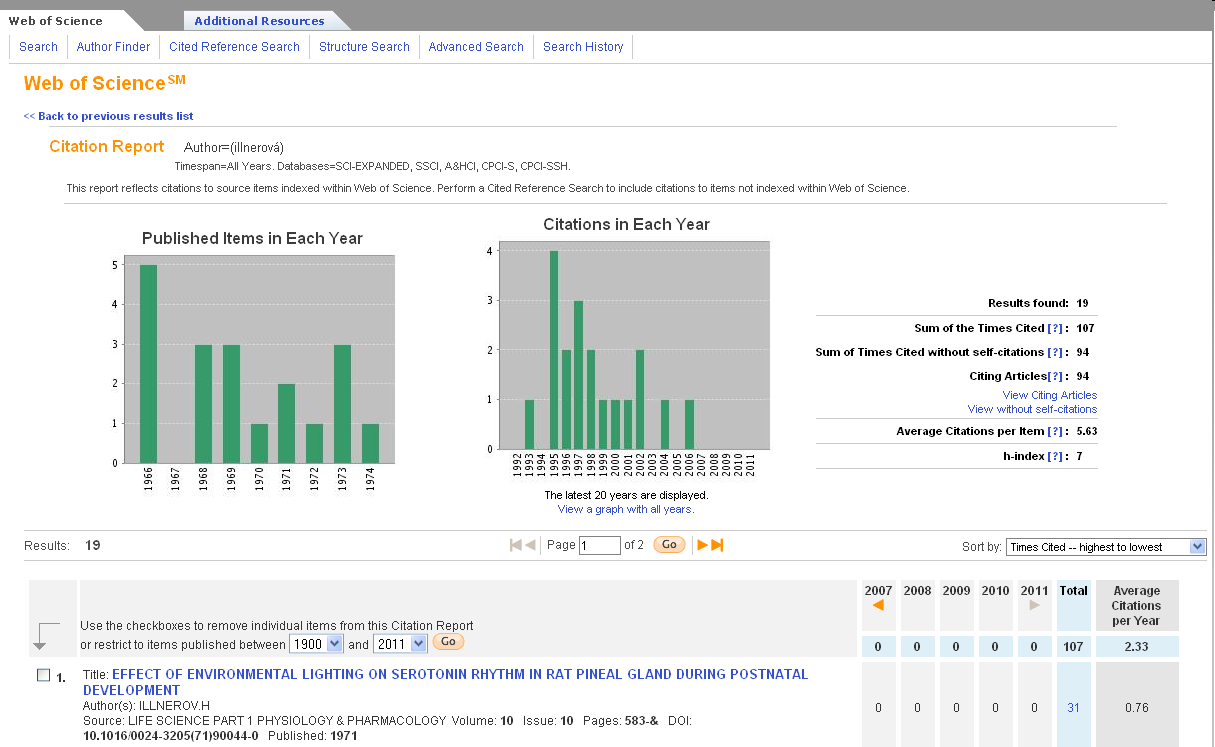This screenshot has width=1215, height=747.
Task: Click the Web of Science orange heading
Action: click(x=105, y=83)
